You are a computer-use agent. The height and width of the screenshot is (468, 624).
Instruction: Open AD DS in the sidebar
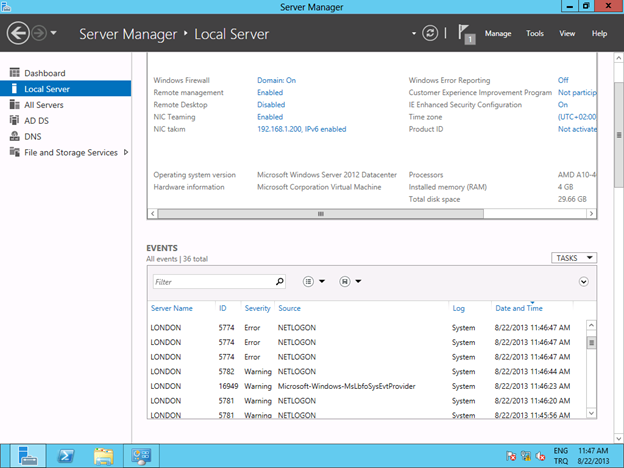click(66, 121)
